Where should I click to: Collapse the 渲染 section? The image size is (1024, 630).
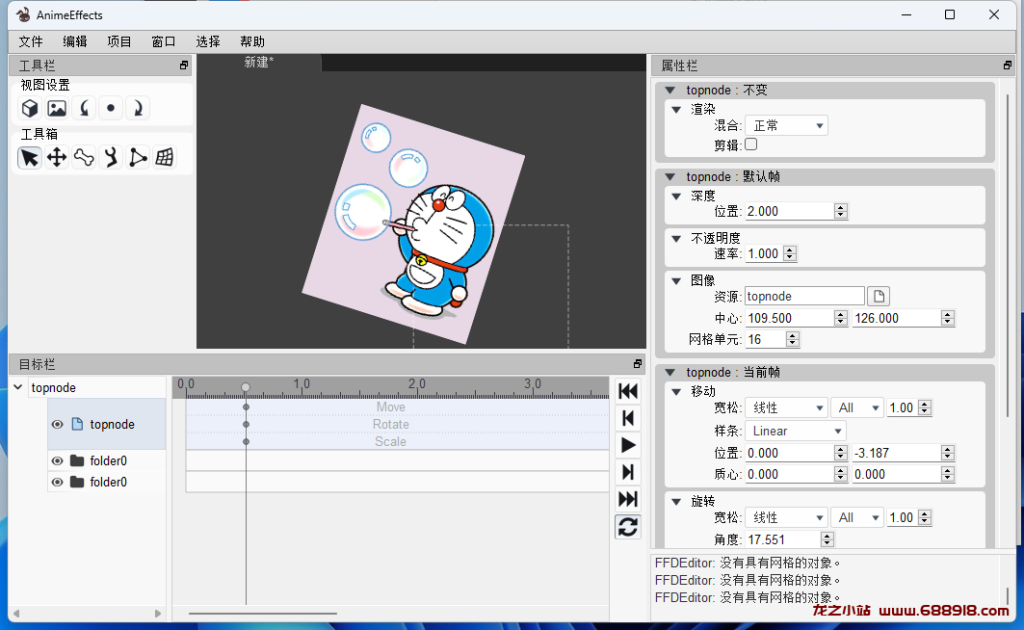click(677, 109)
